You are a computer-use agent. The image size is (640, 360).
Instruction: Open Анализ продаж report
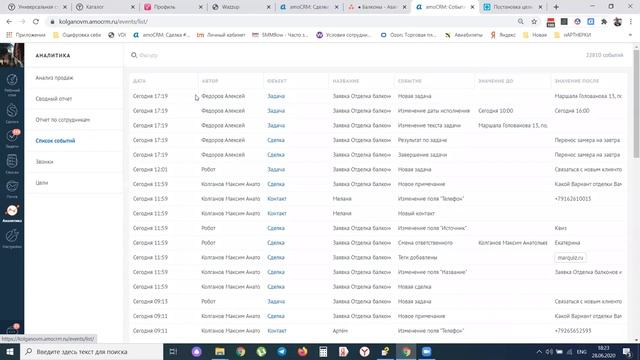[x=54, y=78]
